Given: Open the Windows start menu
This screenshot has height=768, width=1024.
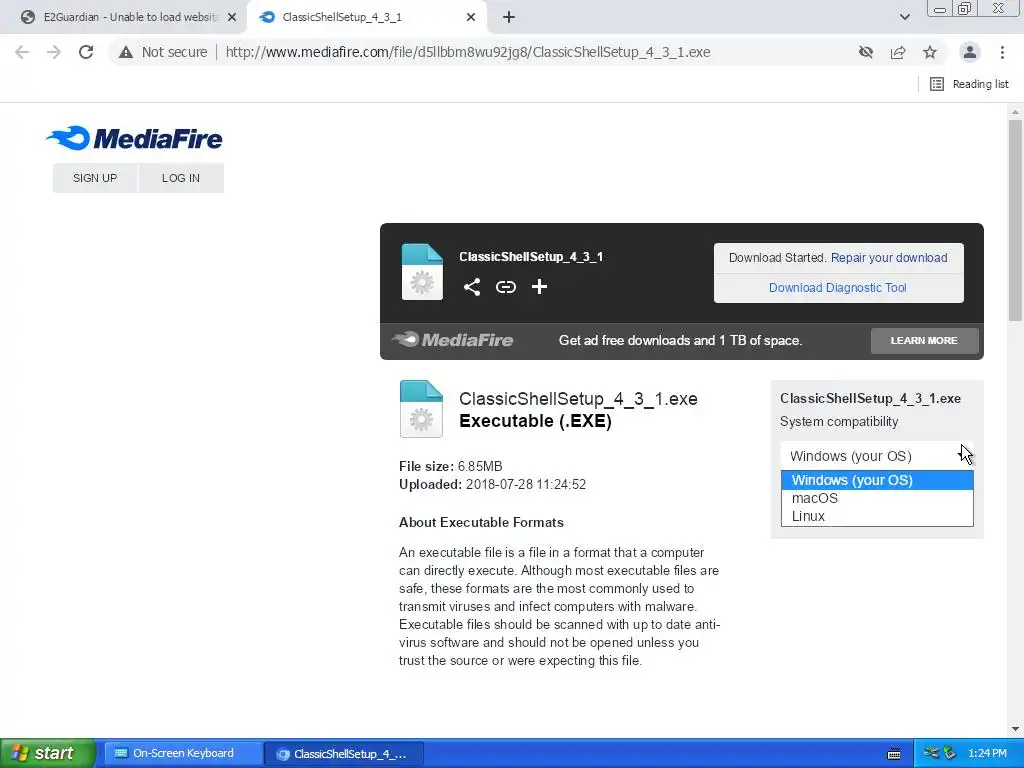Looking at the screenshot, I should tap(47, 753).
